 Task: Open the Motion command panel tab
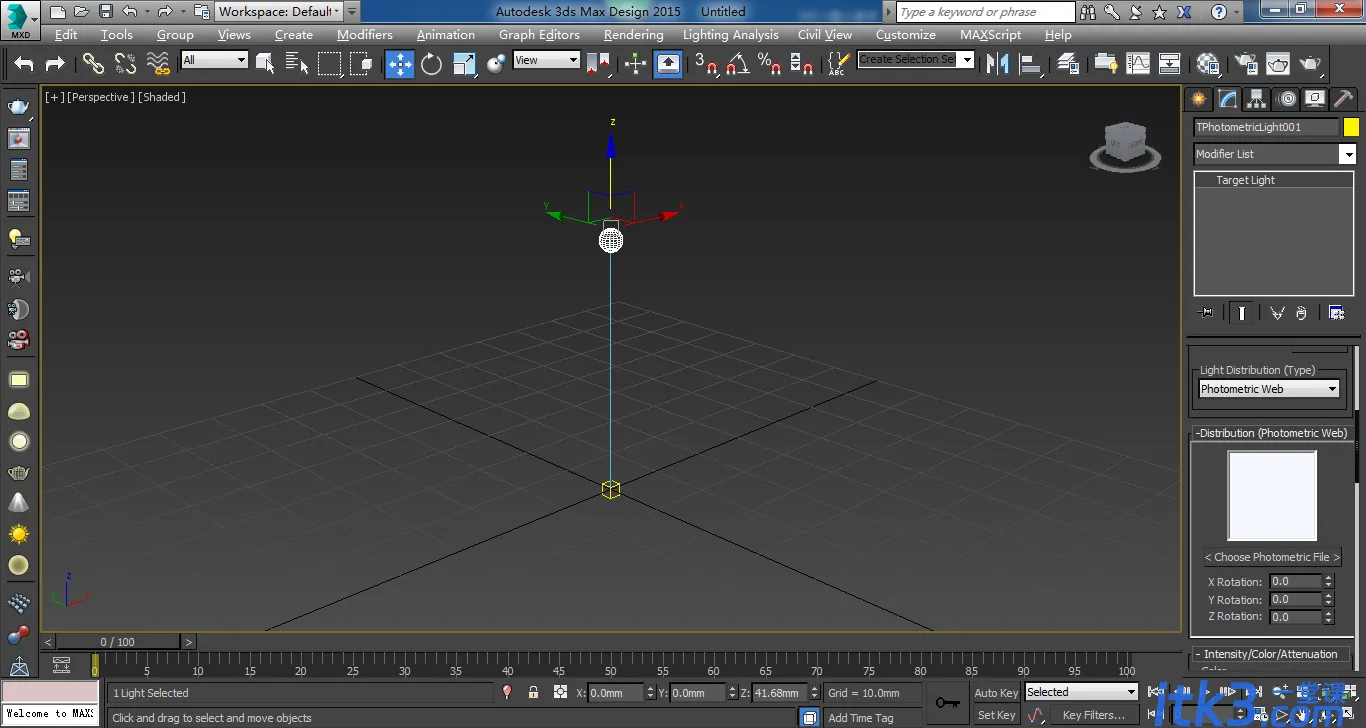pos(1287,99)
